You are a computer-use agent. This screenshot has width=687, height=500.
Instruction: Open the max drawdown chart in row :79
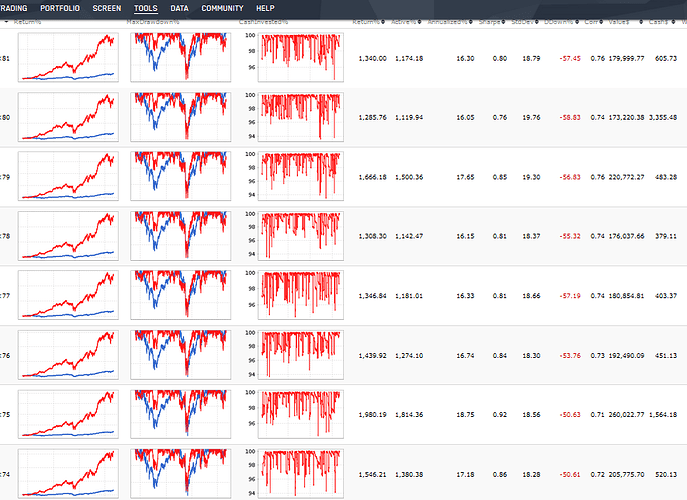point(181,176)
